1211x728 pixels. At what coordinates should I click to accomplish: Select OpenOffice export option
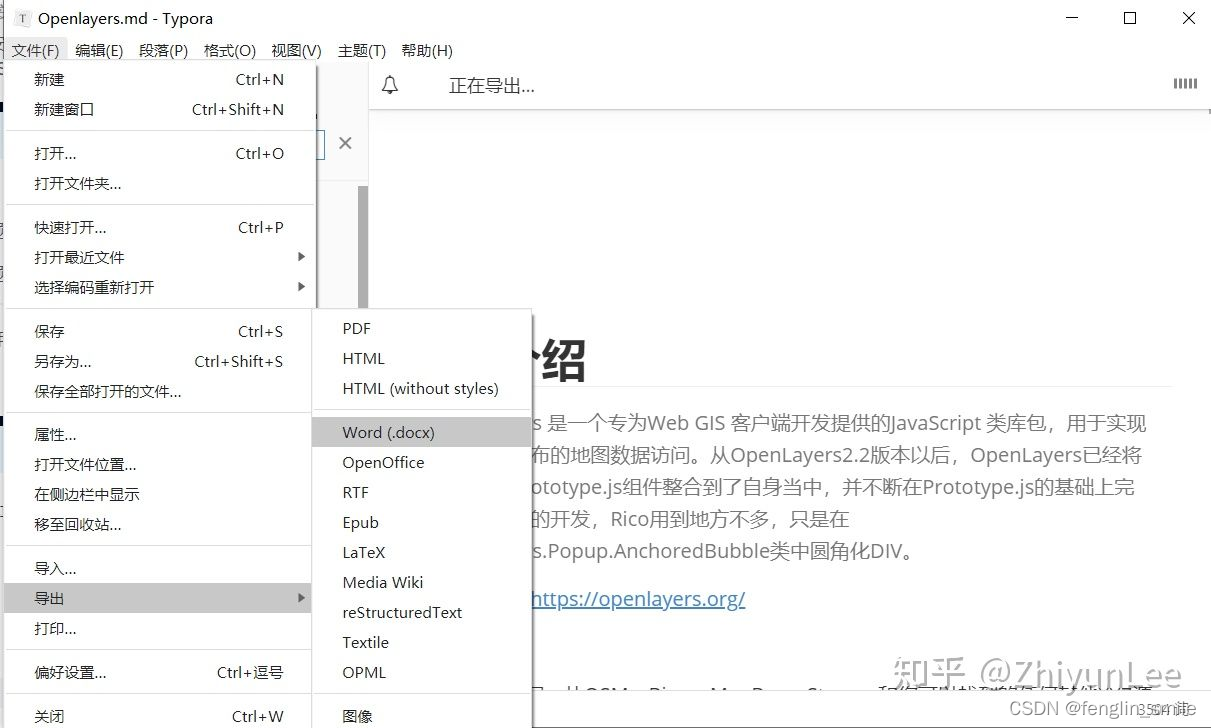[x=422, y=462]
